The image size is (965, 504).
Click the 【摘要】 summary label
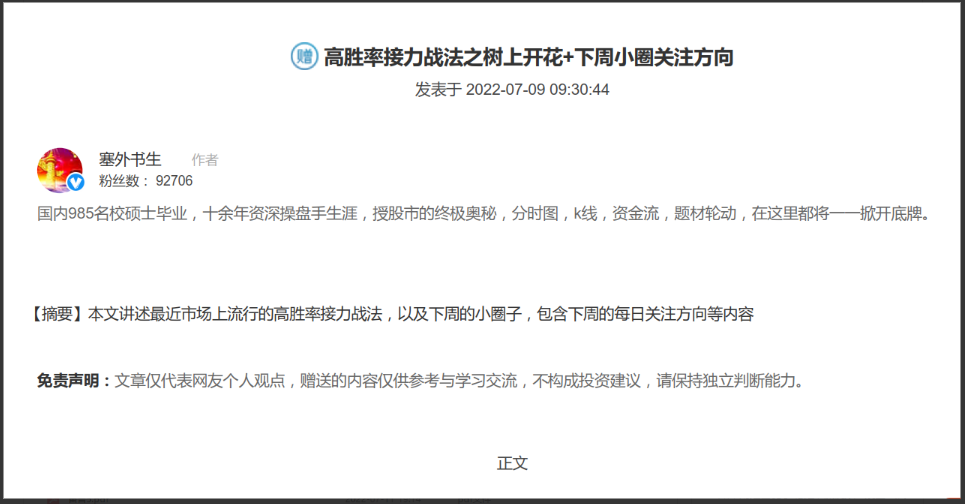coord(57,314)
